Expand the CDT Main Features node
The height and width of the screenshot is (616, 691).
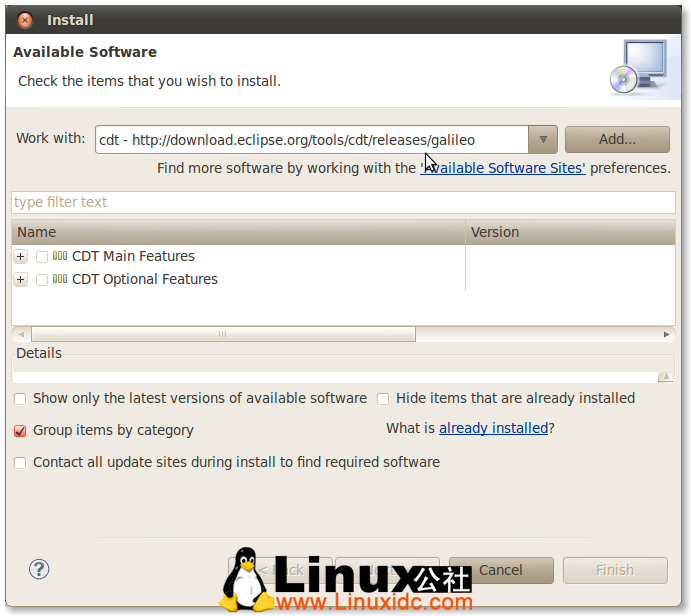(21, 256)
